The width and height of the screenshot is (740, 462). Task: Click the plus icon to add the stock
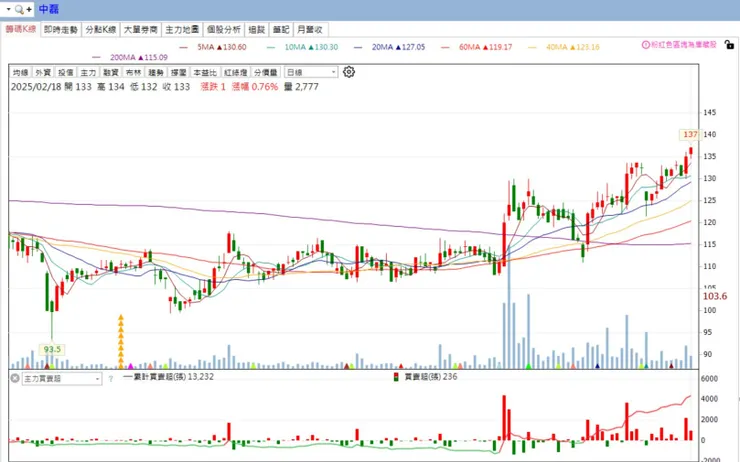pyautogui.click(x=29, y=9)
